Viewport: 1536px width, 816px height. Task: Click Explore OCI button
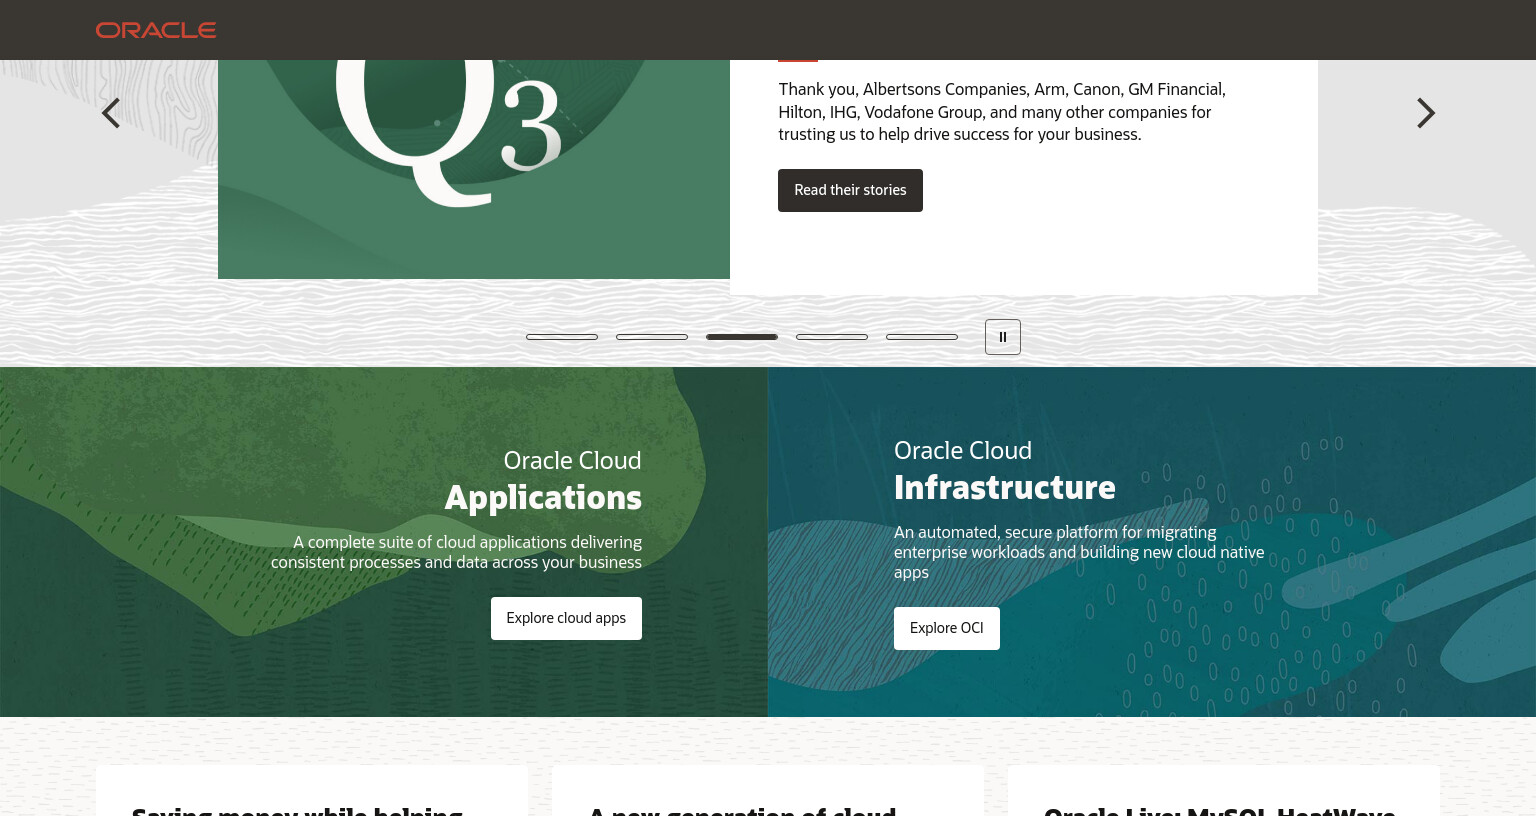pos(947,628)
